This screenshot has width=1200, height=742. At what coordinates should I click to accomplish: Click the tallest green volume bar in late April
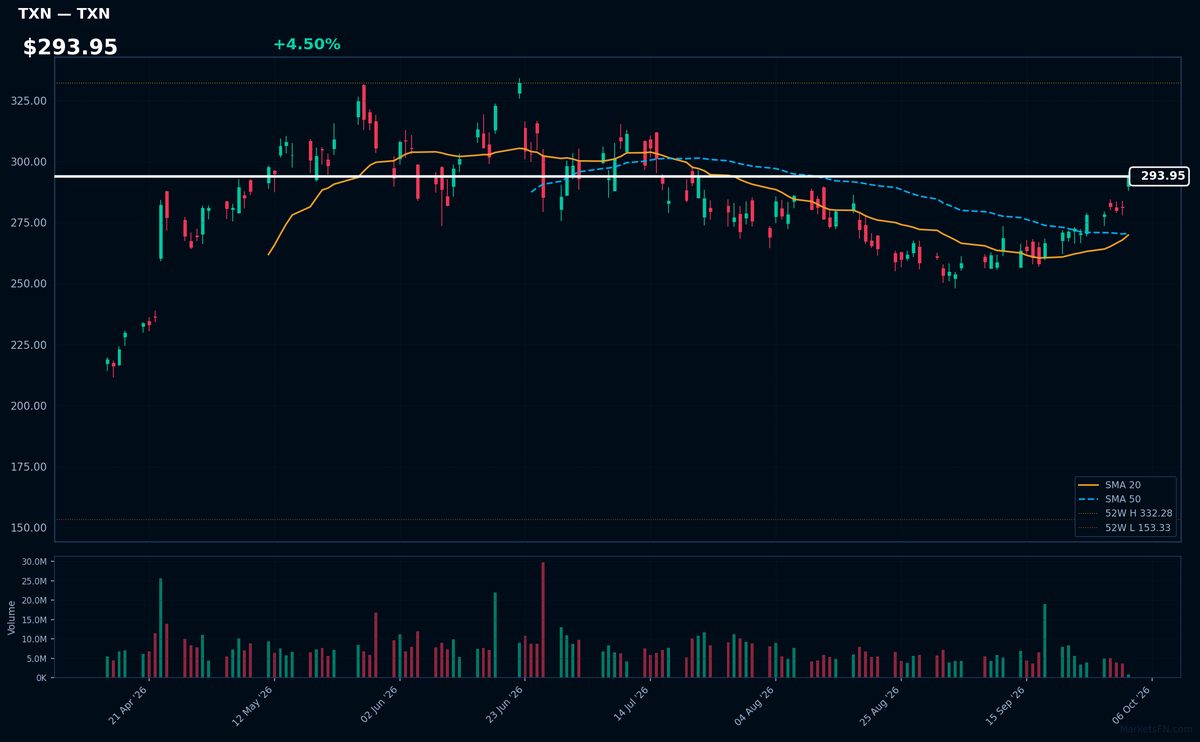pyautogui.click(x=160, y=628)
